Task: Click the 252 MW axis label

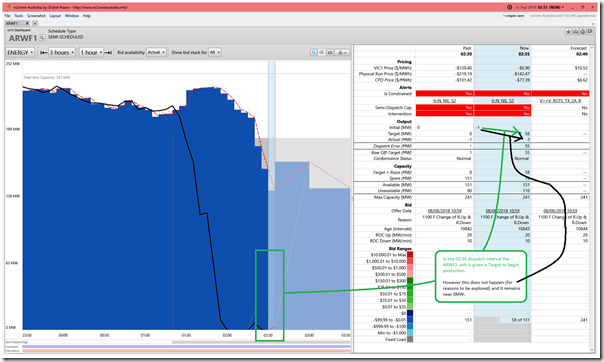Action: (12, 64)
